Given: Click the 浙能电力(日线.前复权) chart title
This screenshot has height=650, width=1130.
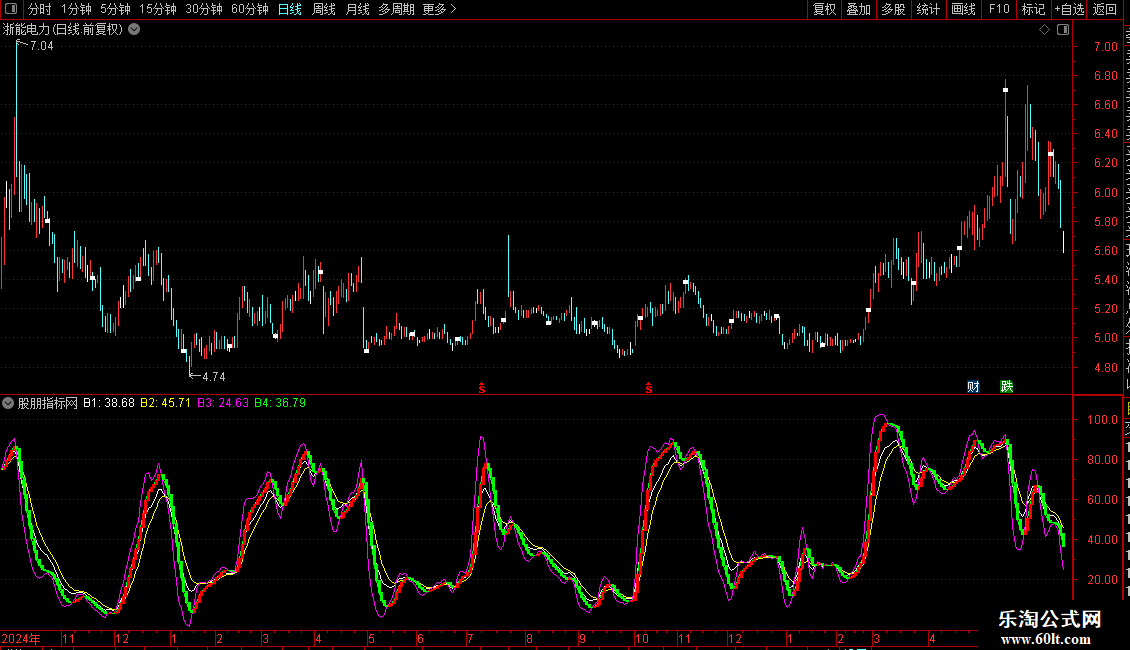Looking at the screenshot, I should click(x=63, y=30).
